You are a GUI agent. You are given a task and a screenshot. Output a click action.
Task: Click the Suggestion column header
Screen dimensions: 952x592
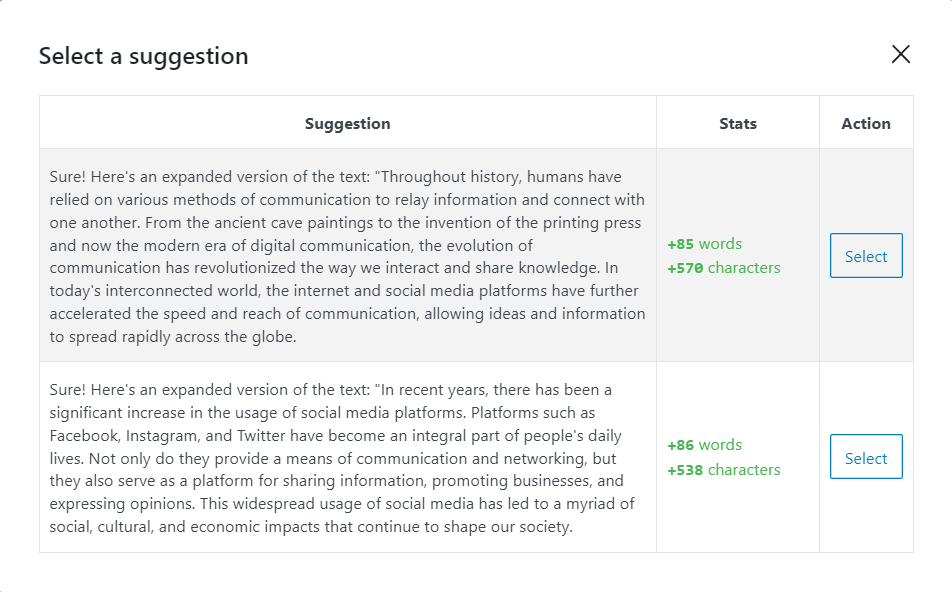click(x=347, y=123)
